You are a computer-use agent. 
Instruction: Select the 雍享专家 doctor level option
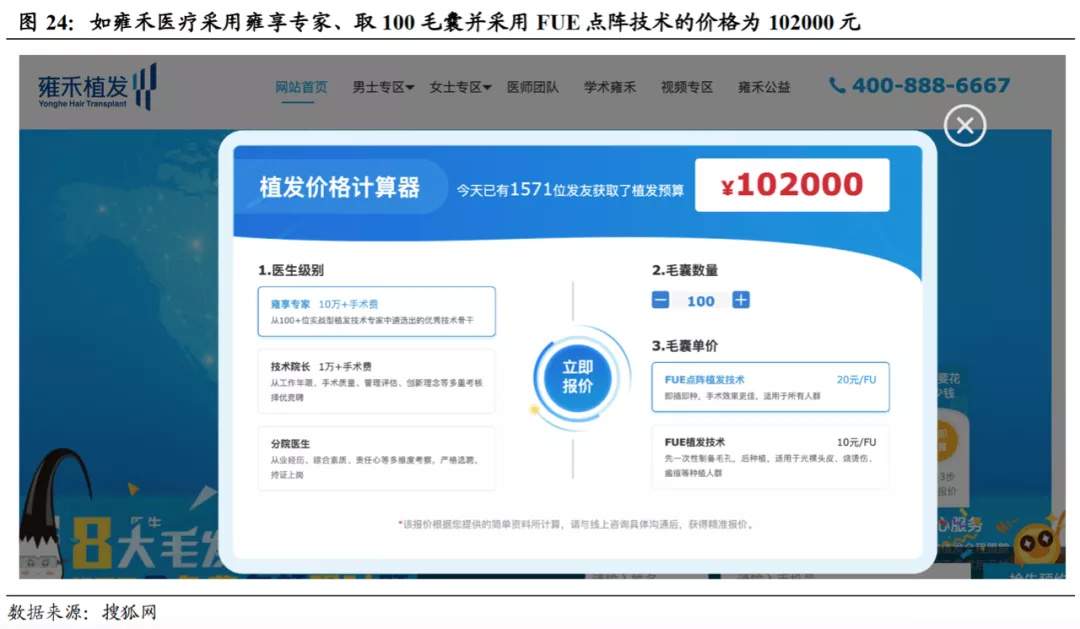coord(376,311)
